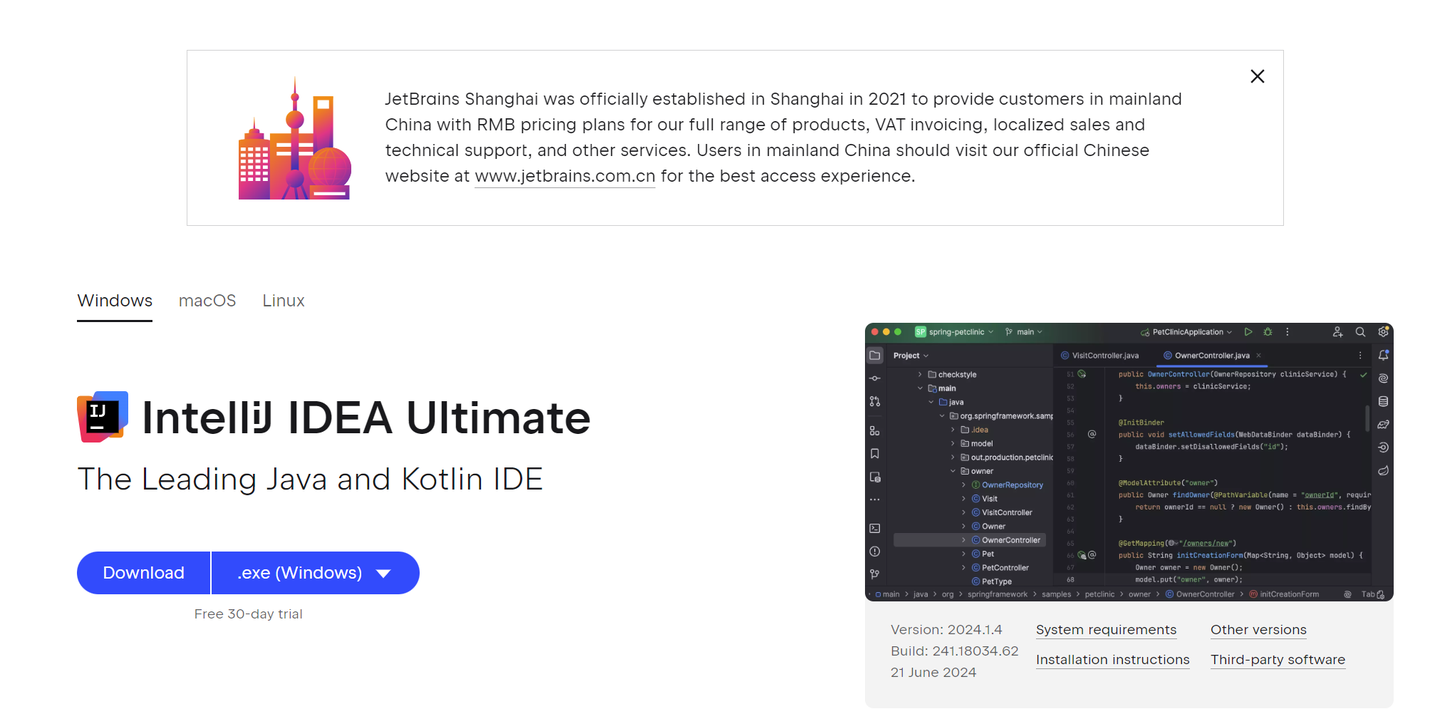Screen dimensions: 1440x709
Task: Expand the model package arrow
Action: pyautogui.click(x=952, y=443)
